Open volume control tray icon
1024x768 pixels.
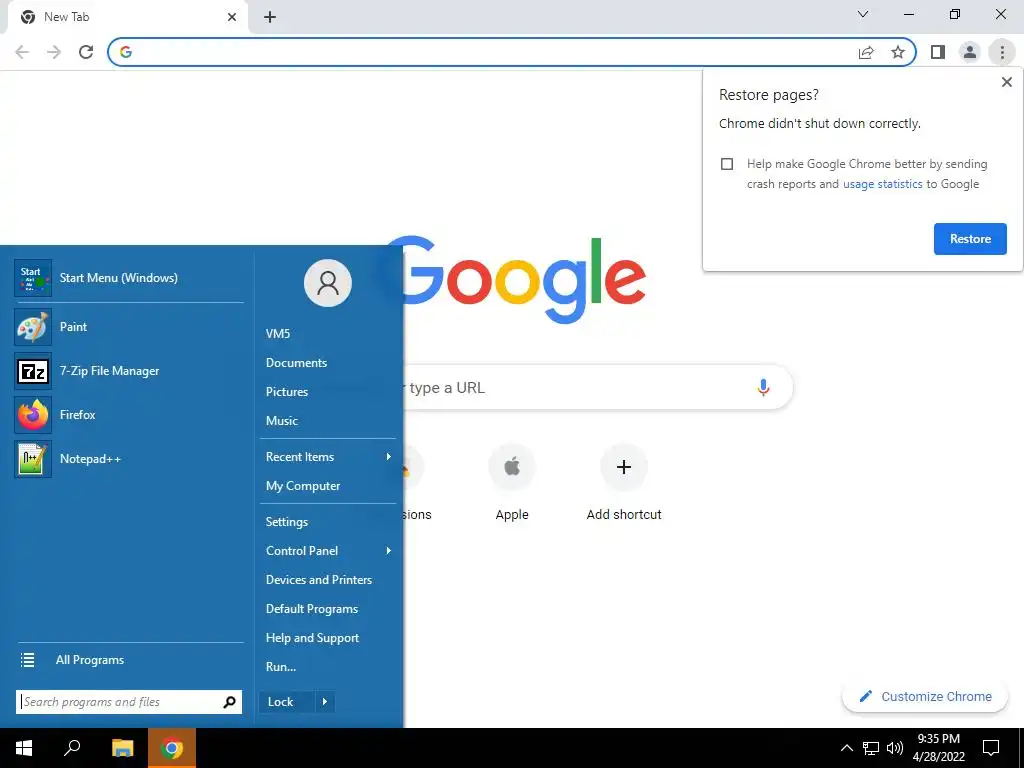click(x=894, y=748)
